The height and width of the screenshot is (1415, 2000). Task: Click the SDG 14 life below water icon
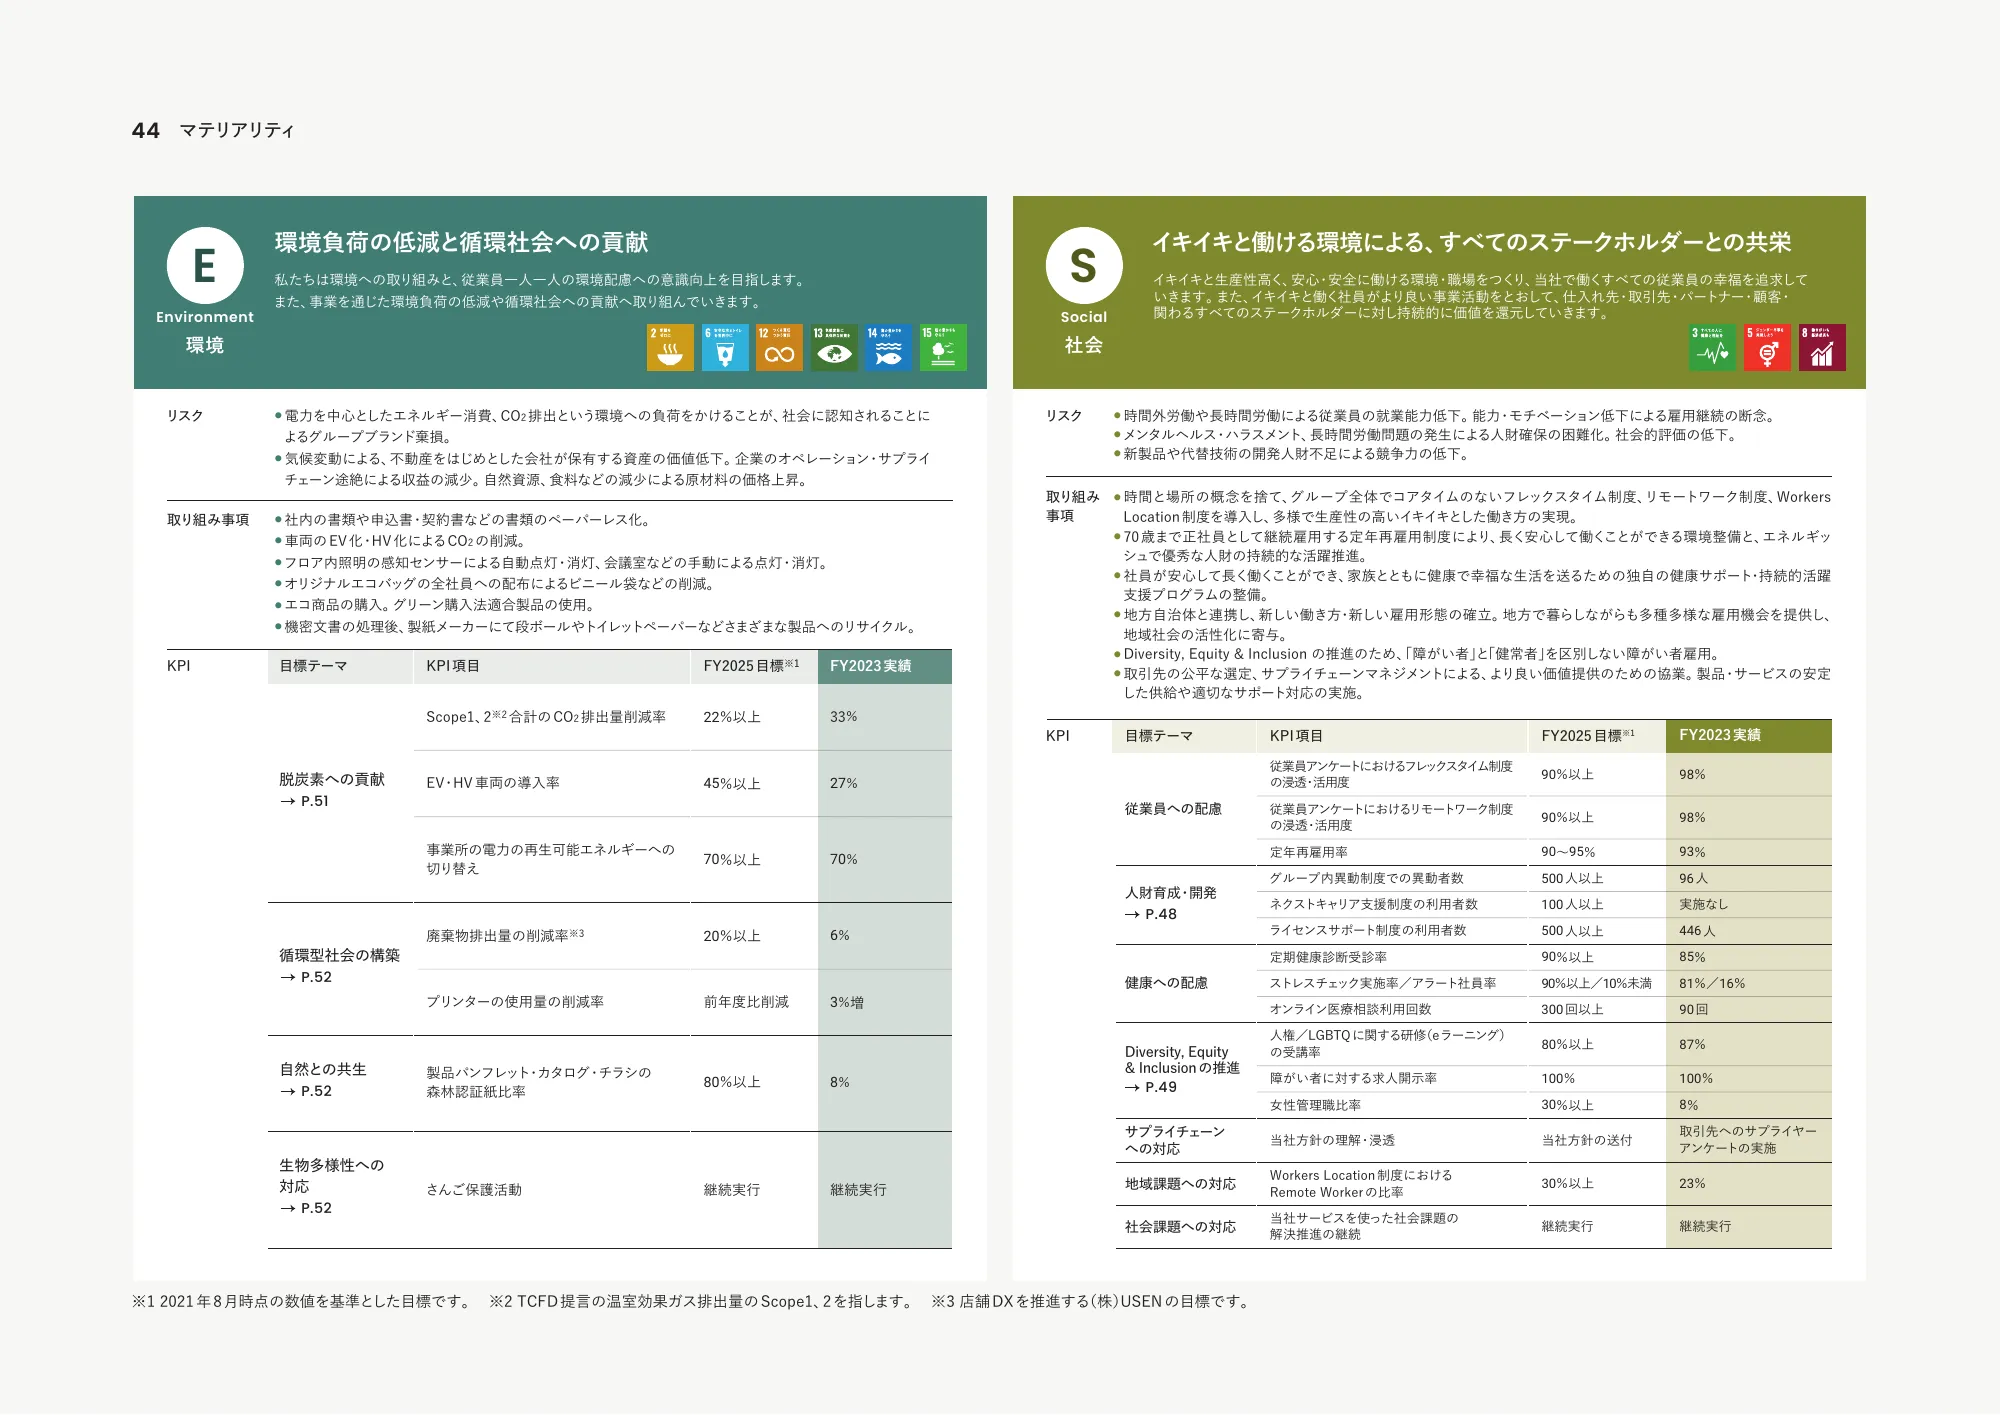click(888, 347)
